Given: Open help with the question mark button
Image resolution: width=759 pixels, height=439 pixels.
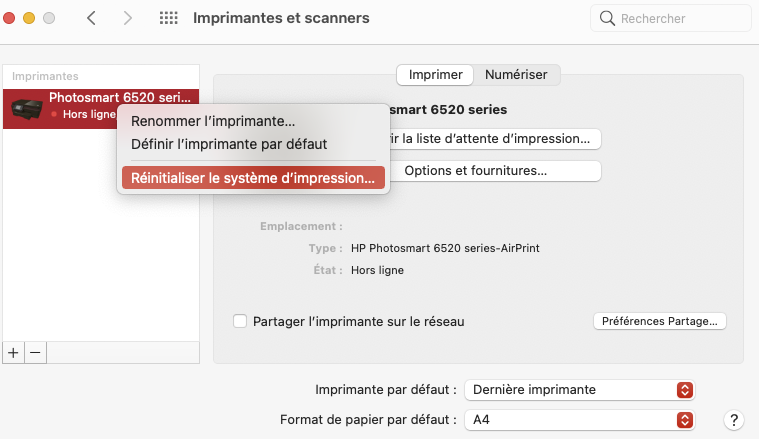Looking at the screenshot, I should tap(733, 420).
